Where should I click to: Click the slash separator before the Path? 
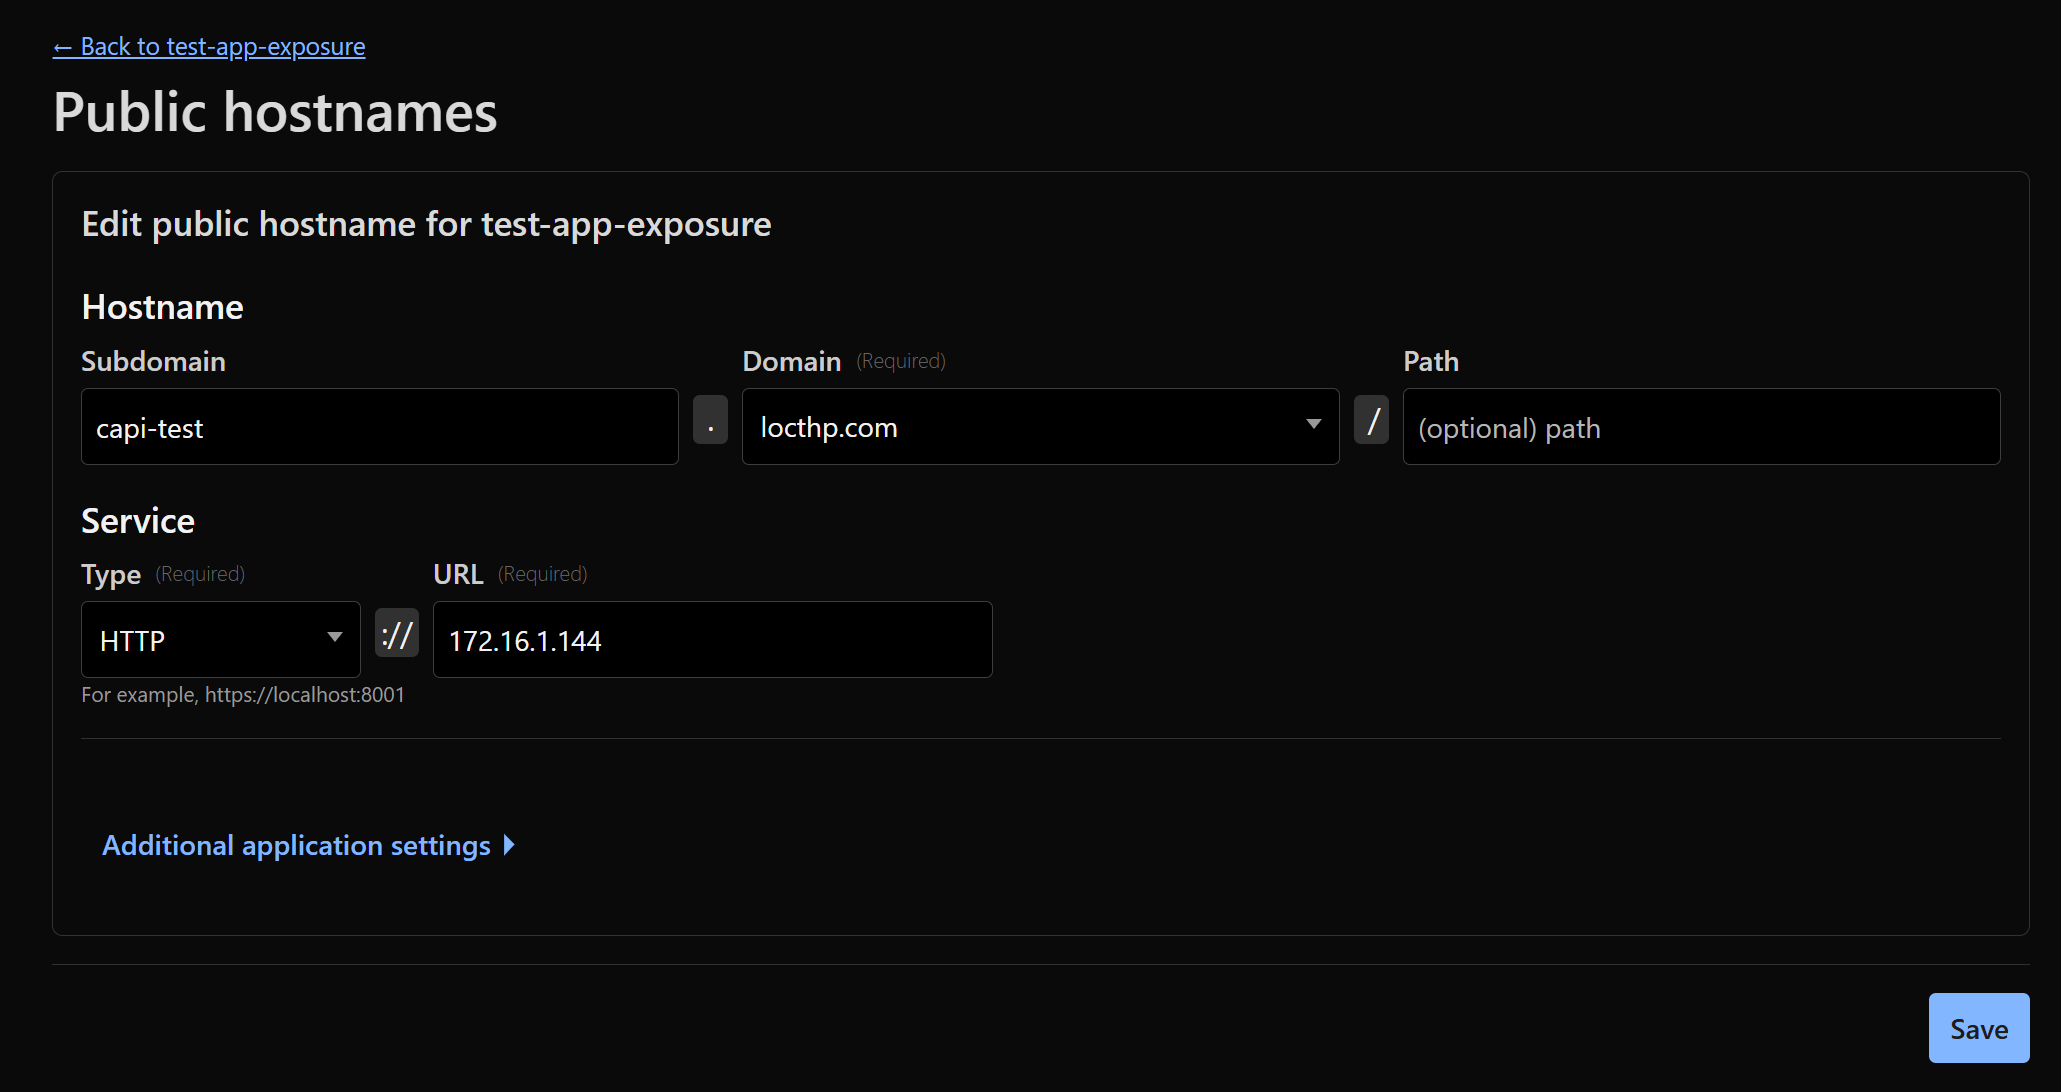coord(1371,420)
